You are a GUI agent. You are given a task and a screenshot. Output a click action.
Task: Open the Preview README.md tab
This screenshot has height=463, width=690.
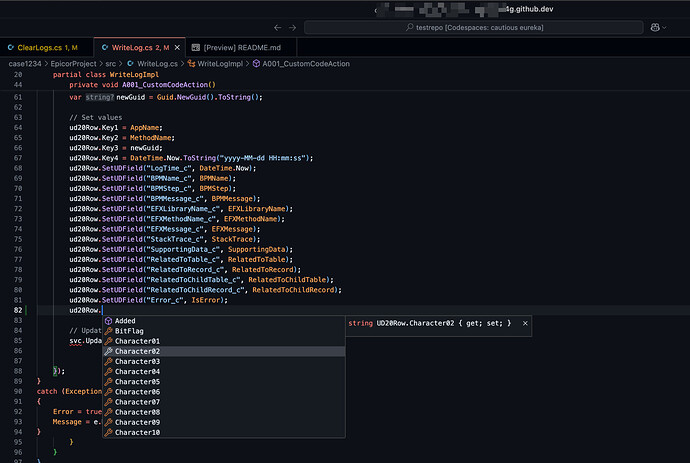pyautogui.click(x=242, y=48)
